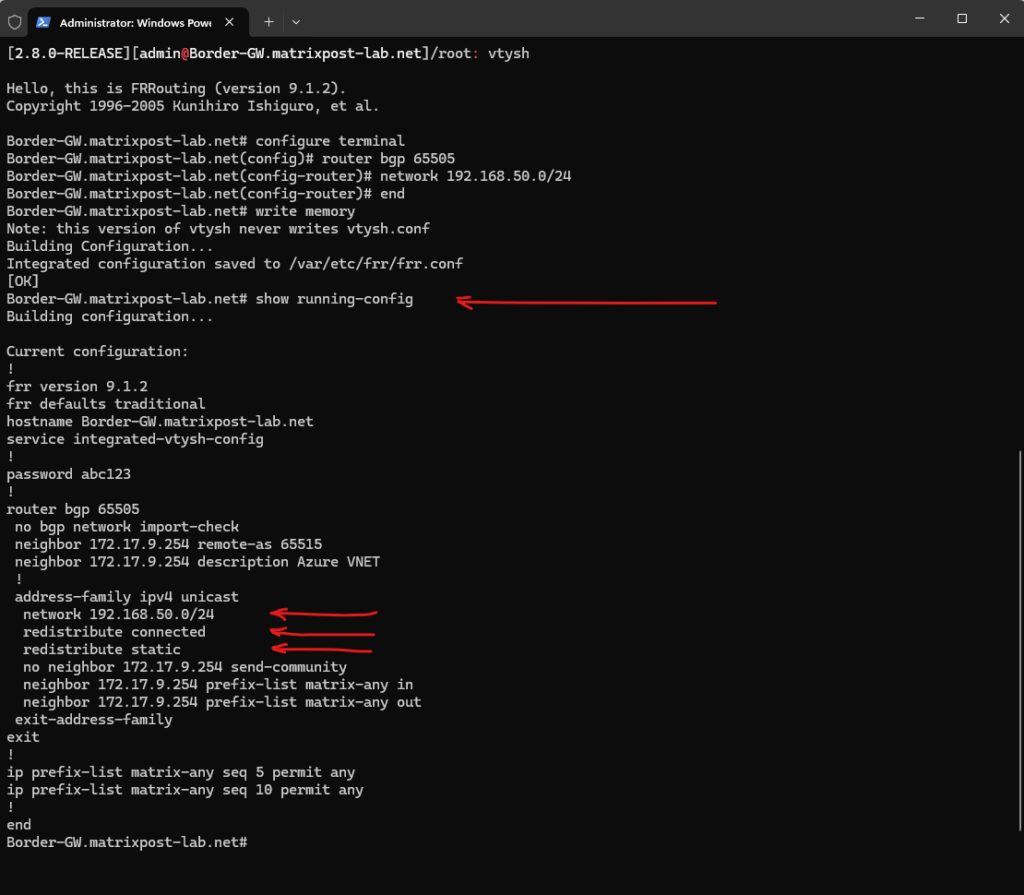Click the 'ip prefix-list matrix-any seq 5' line

(181, 773)
